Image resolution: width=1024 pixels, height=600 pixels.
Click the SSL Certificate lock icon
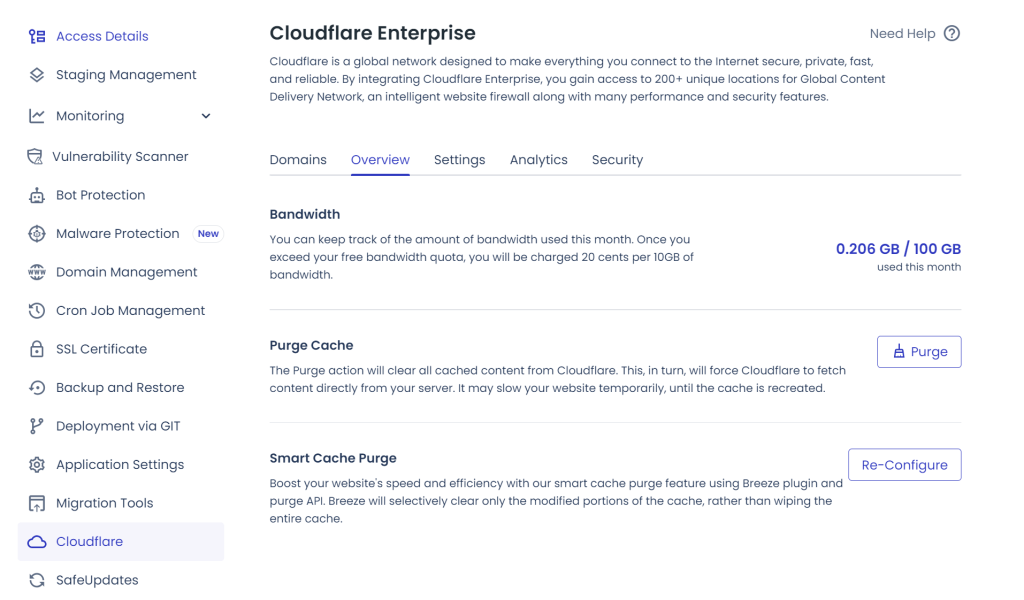tap(37, 350)
